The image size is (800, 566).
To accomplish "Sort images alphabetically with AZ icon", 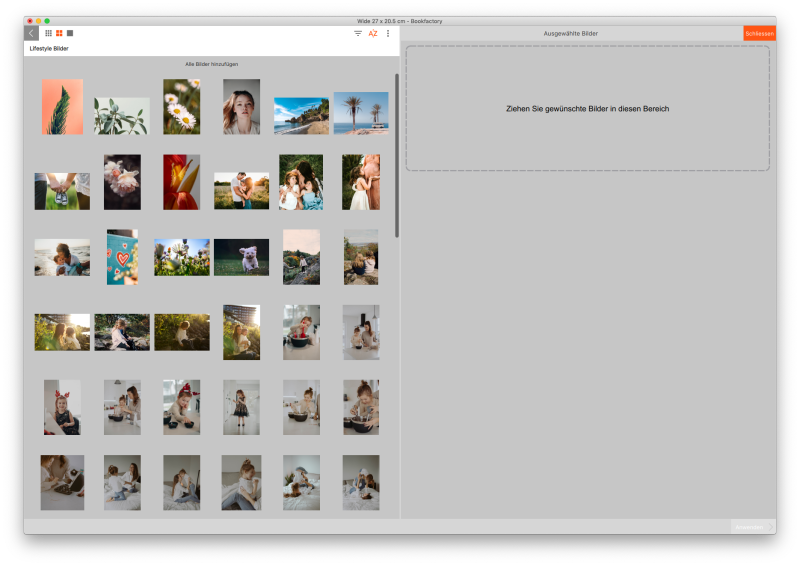I will pyautogui.click(x=373, y=33).
